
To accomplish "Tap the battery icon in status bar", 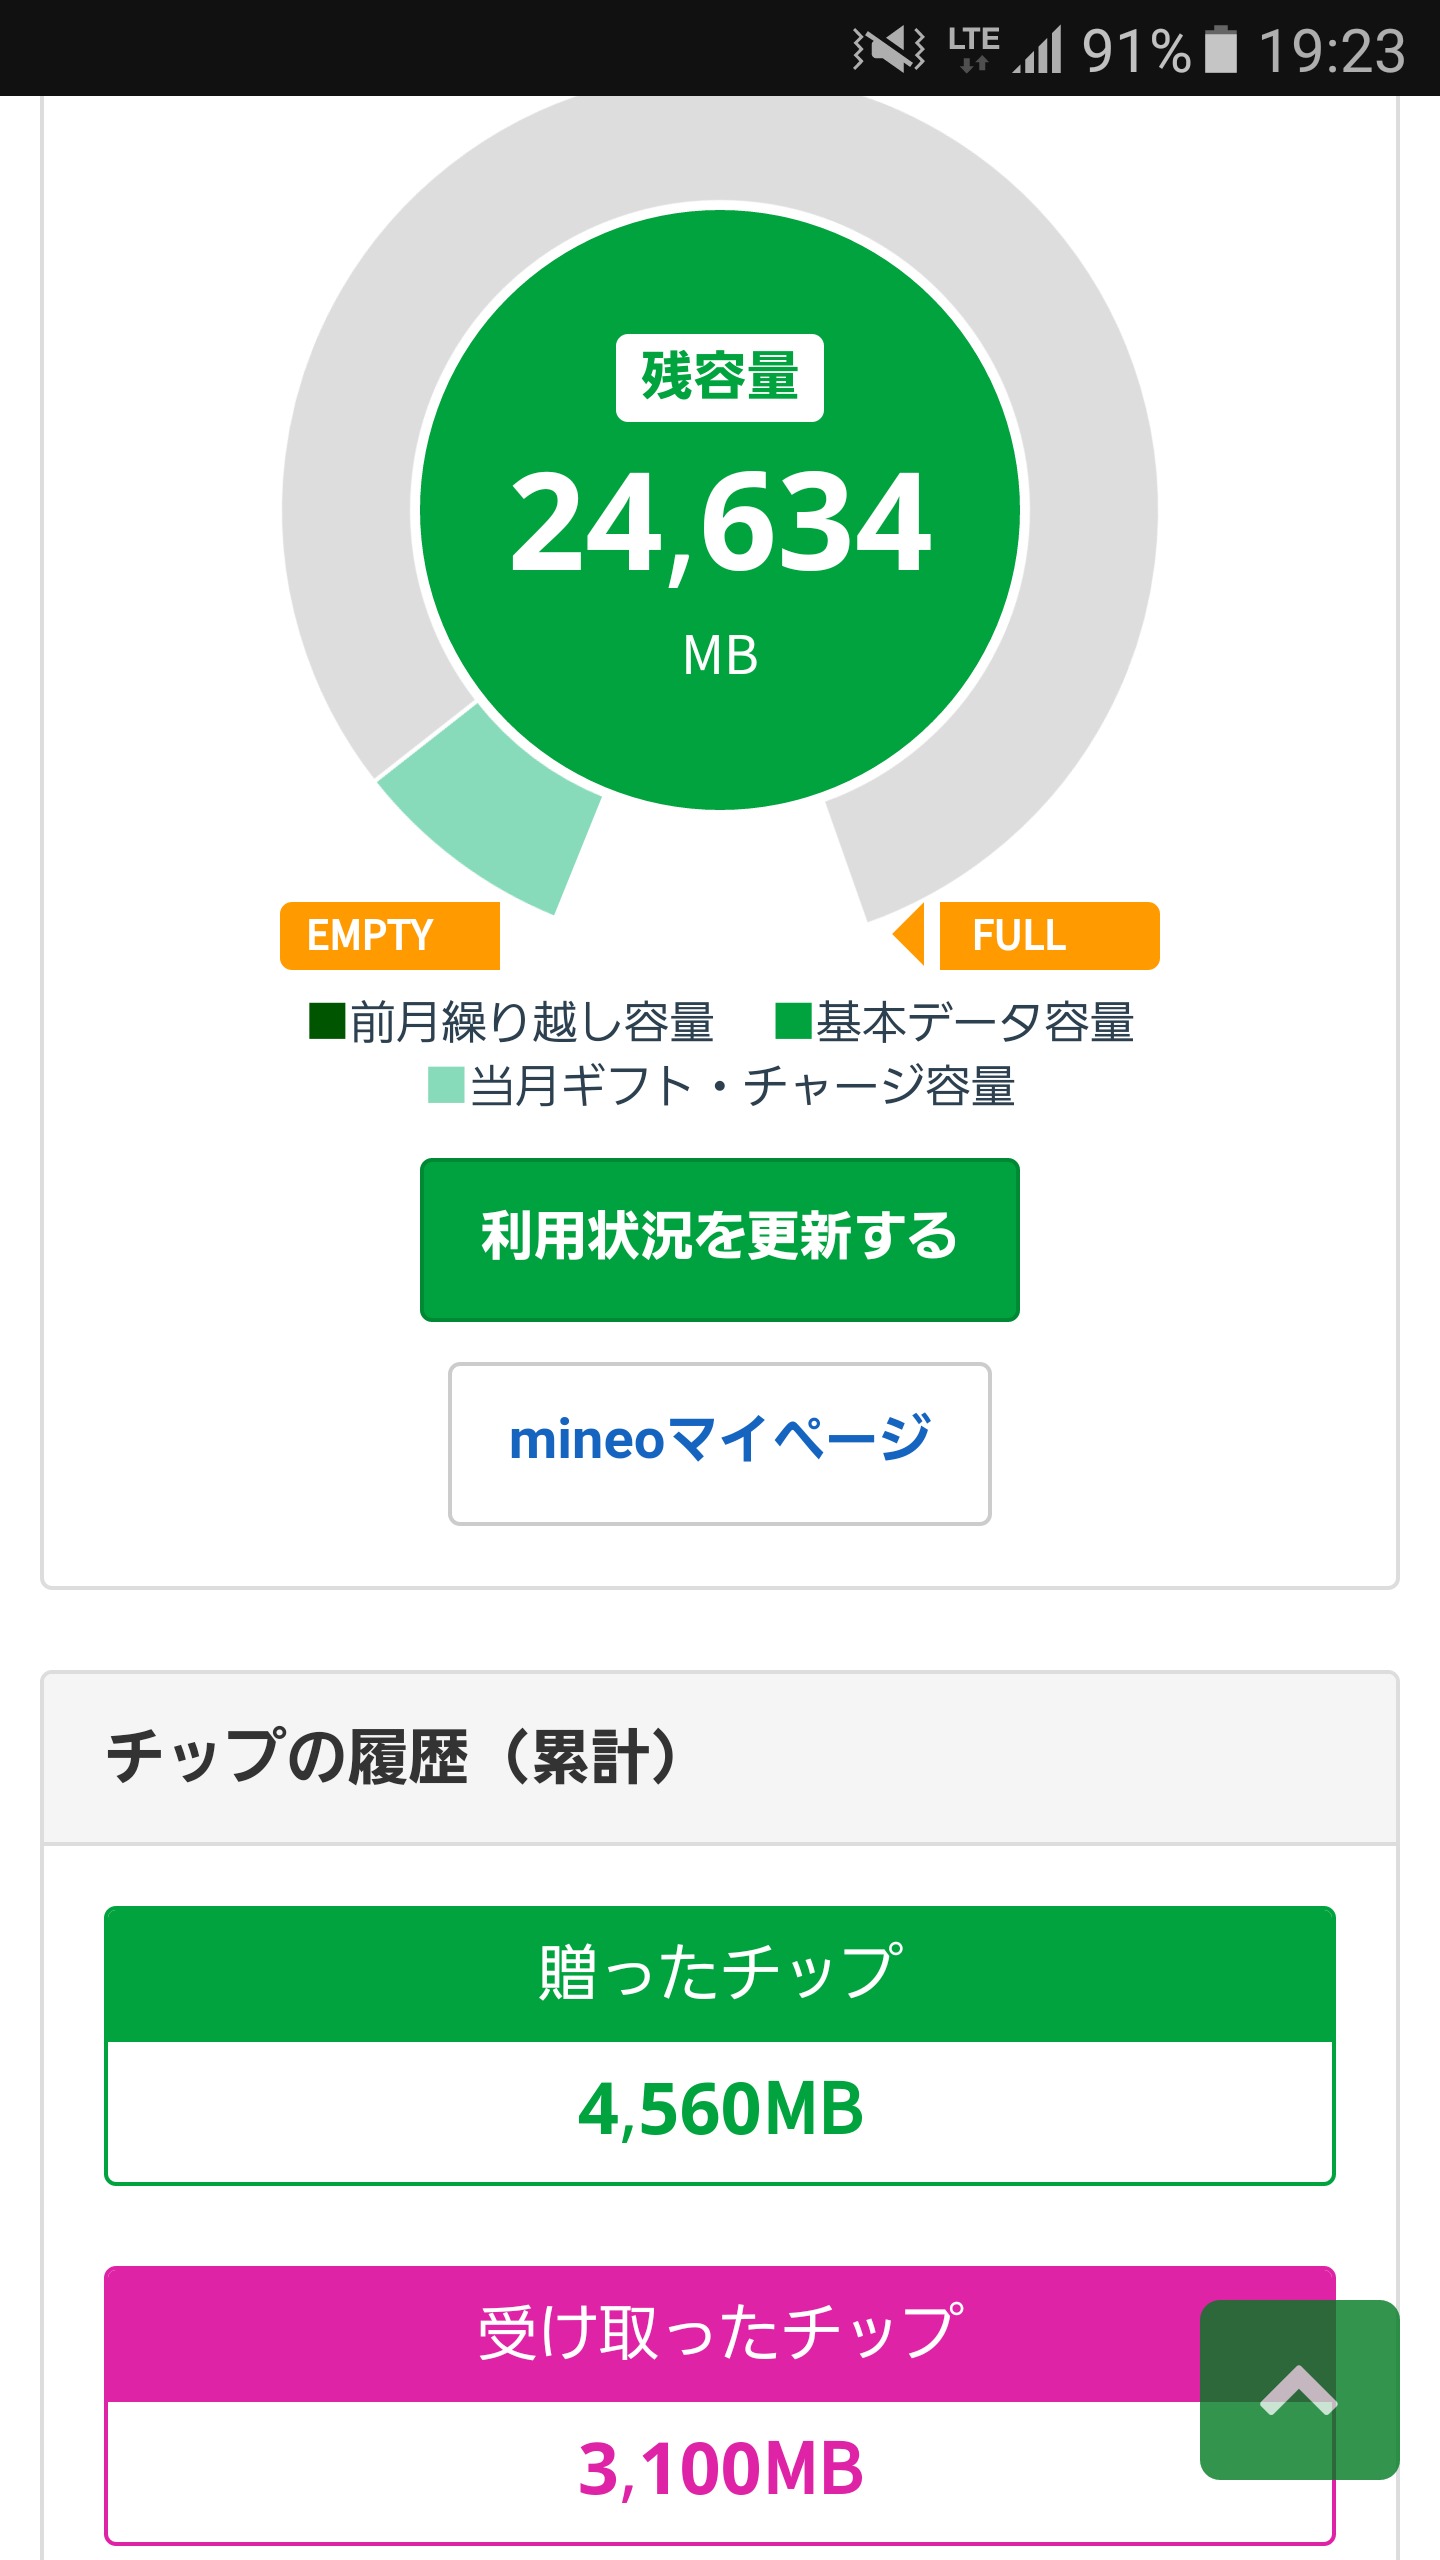I will pos(1220,50).
